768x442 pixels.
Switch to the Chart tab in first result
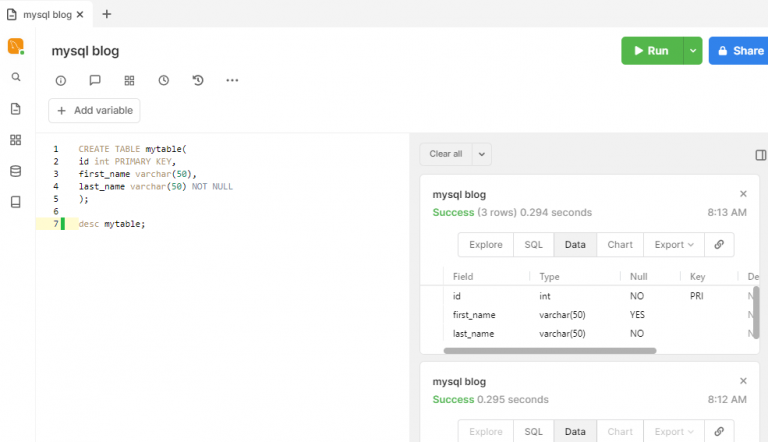620,244
